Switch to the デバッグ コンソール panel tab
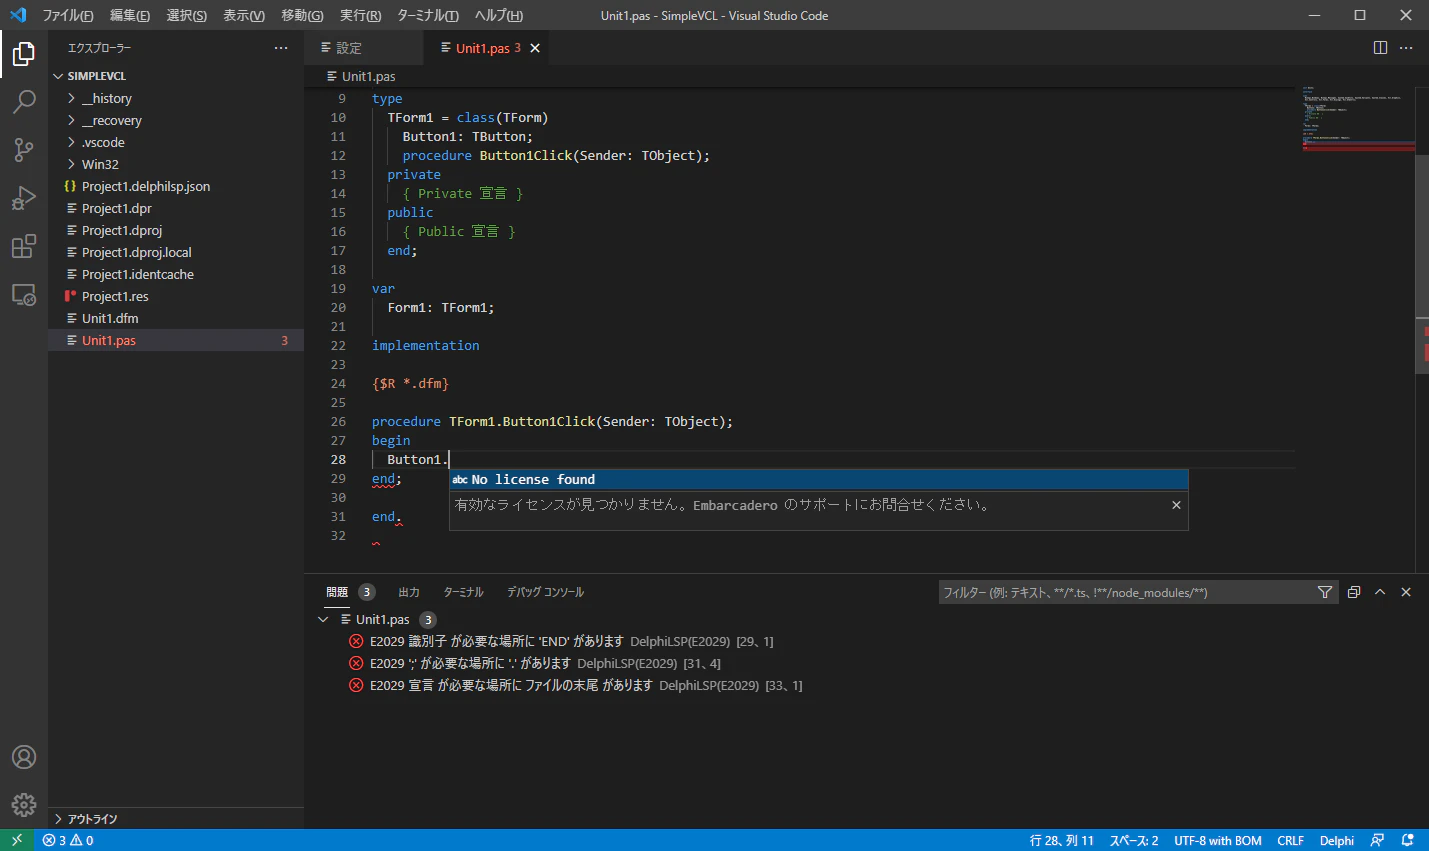The width and height of the screenshot is (1429, 851). [545, 592]
